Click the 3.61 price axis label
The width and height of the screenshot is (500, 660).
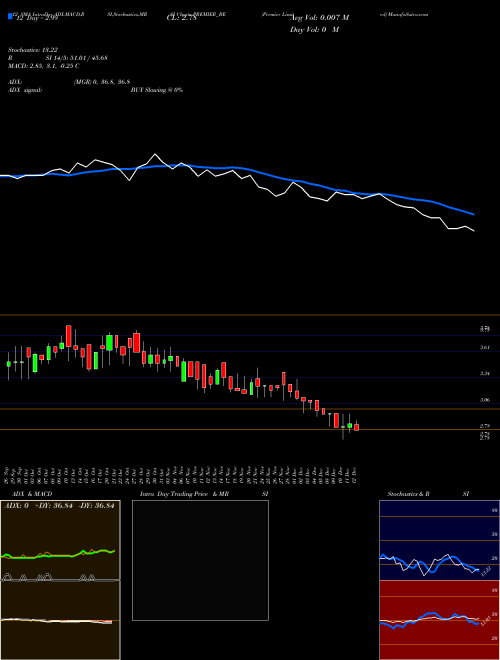tap(485, 348)
